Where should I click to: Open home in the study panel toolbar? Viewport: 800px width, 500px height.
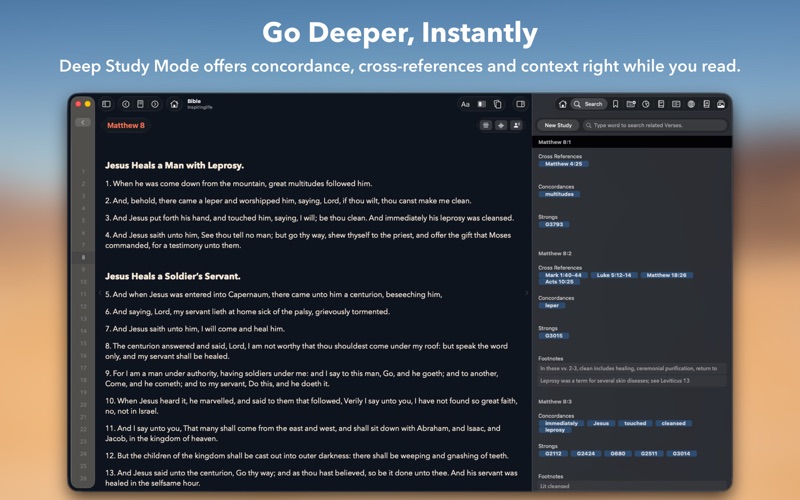click(x=562, y=104)
